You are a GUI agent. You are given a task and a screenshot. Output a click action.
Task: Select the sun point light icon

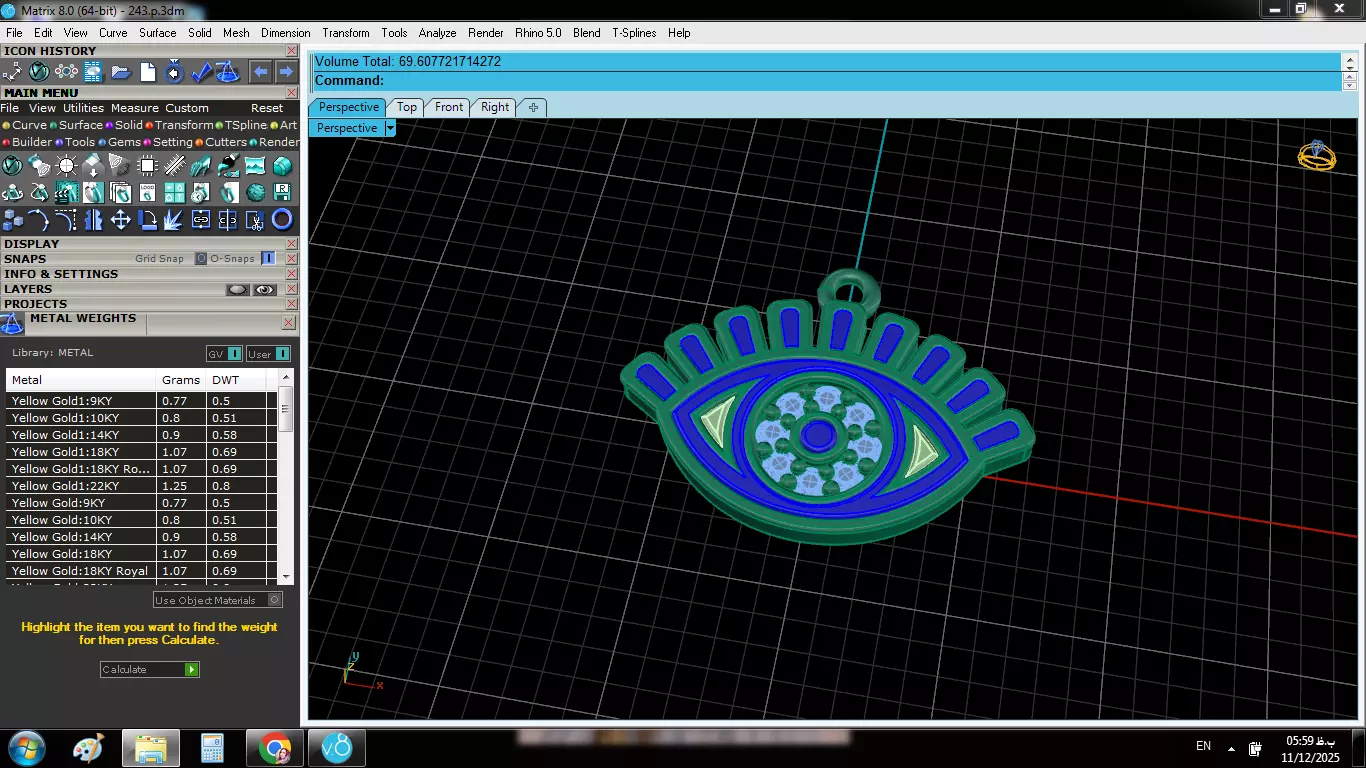[66, 165]
